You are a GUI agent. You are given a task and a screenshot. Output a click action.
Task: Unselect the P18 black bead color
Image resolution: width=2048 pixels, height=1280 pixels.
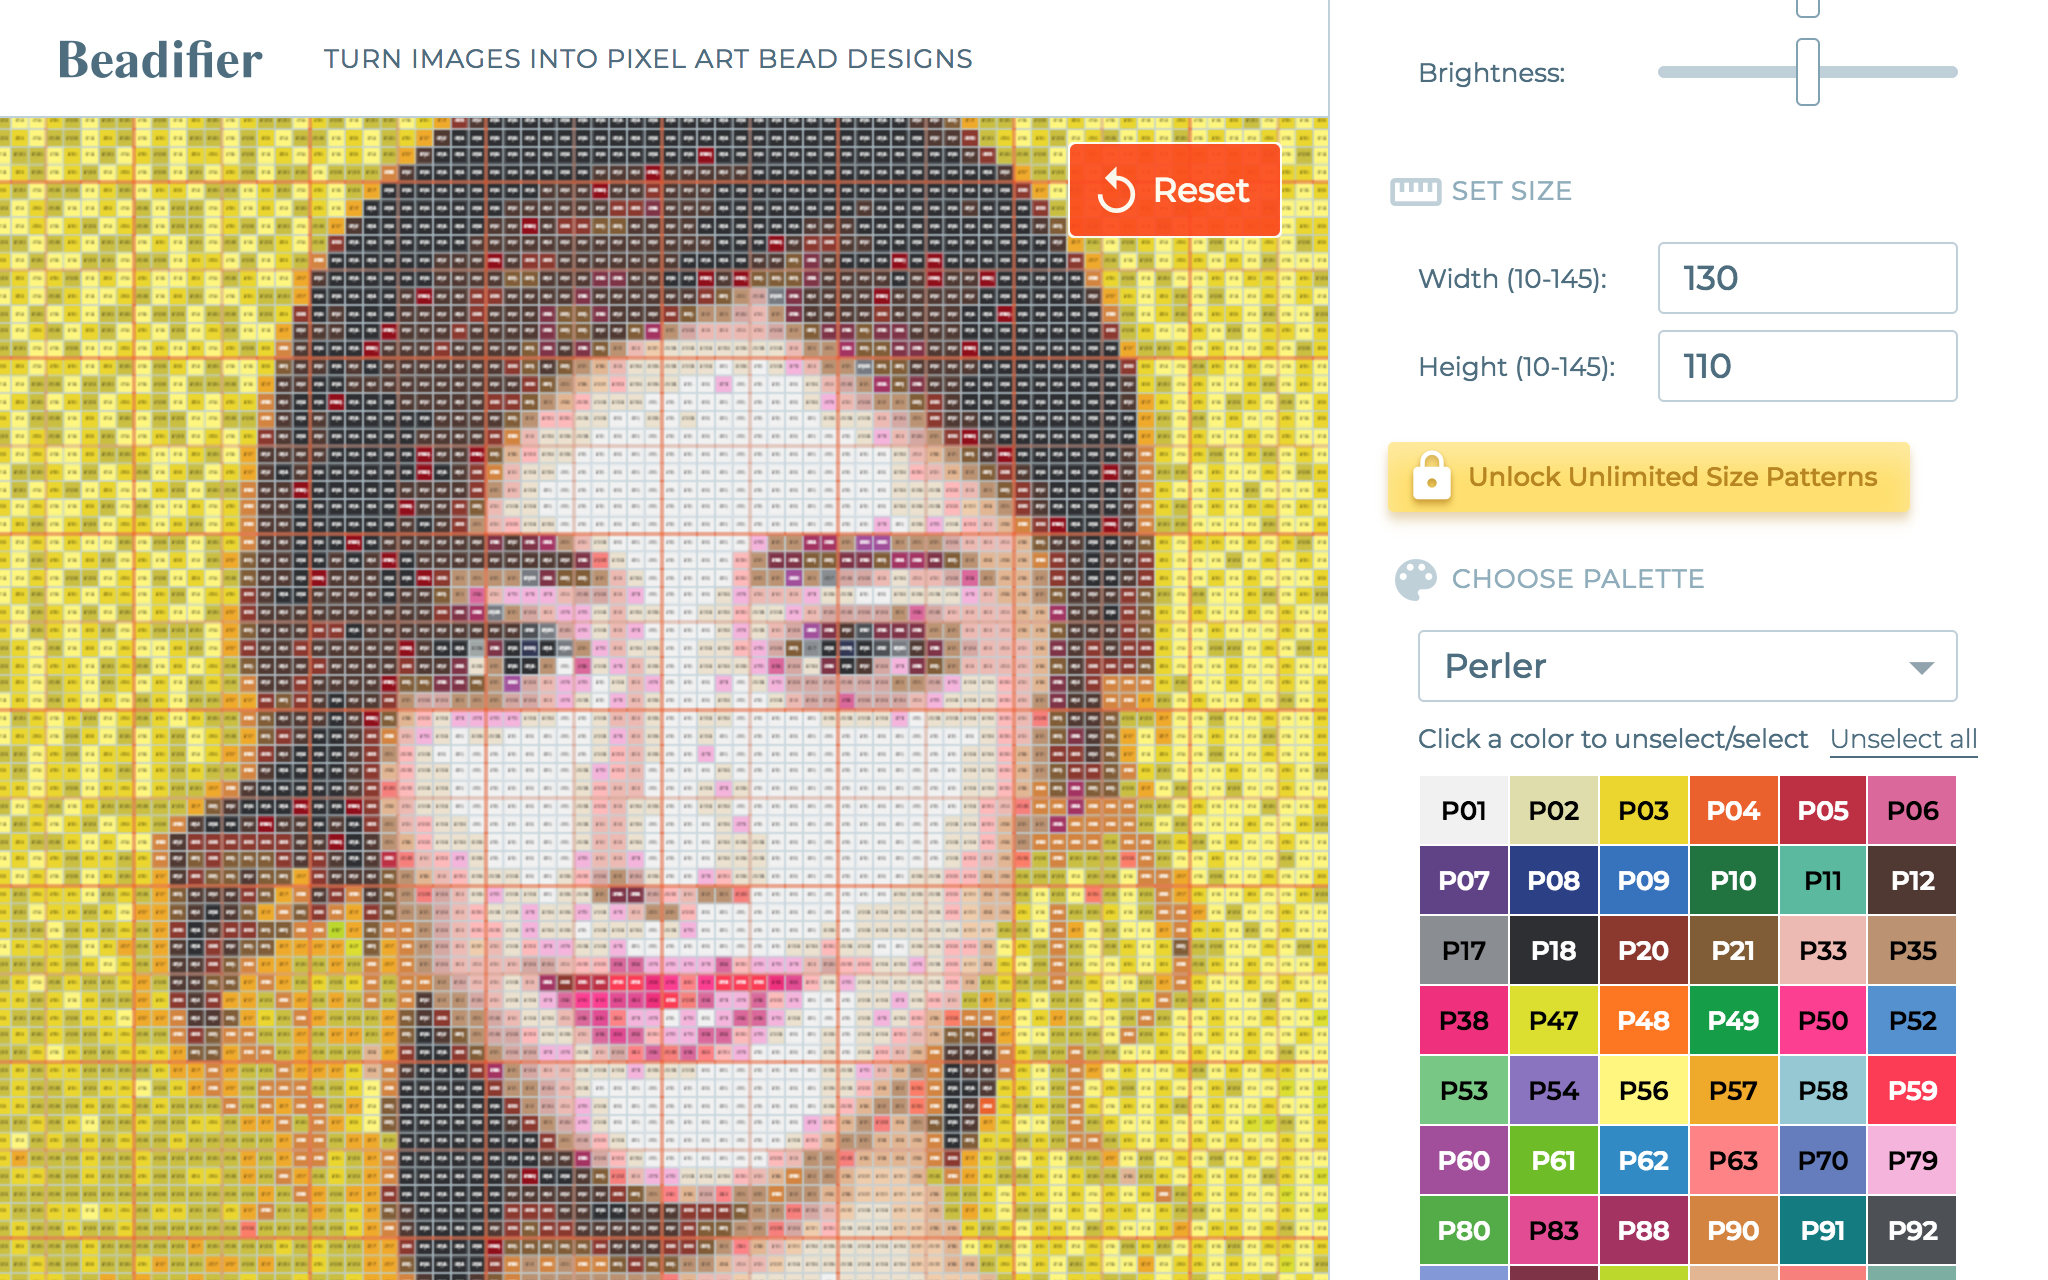tap(1553, 951)
